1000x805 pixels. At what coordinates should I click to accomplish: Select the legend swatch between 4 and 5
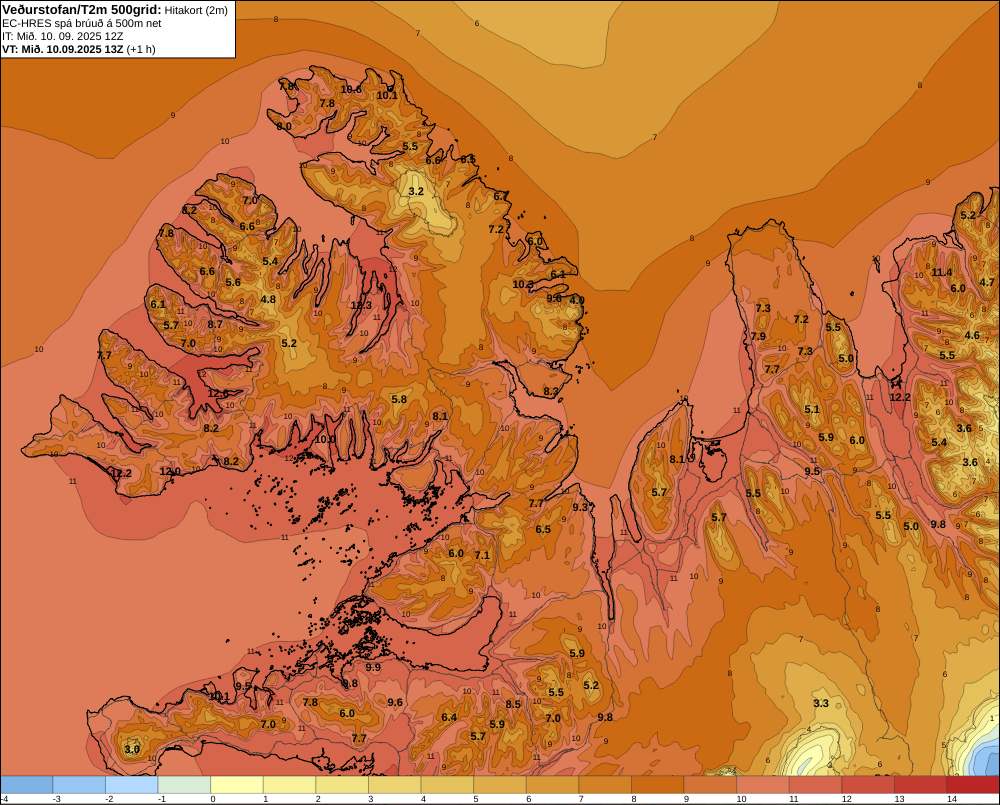(447, 785)
